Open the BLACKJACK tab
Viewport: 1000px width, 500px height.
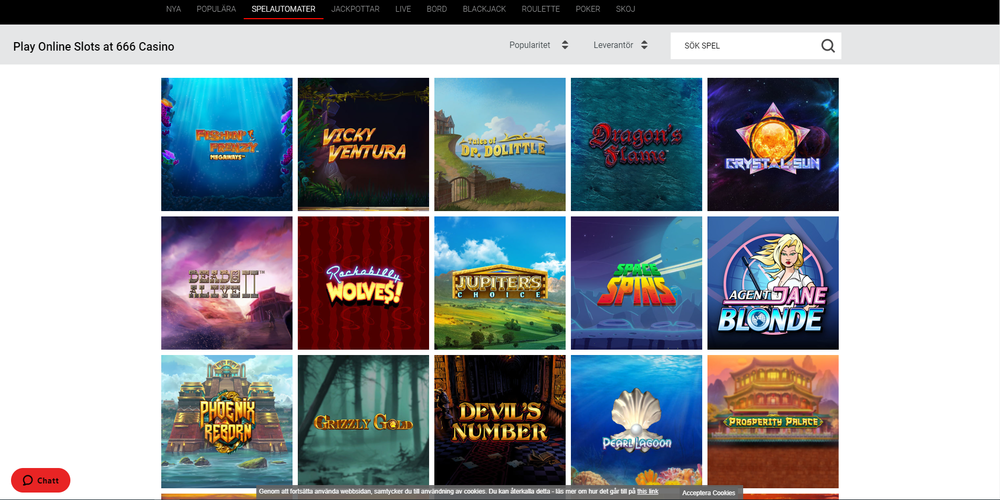pos(484,9)
